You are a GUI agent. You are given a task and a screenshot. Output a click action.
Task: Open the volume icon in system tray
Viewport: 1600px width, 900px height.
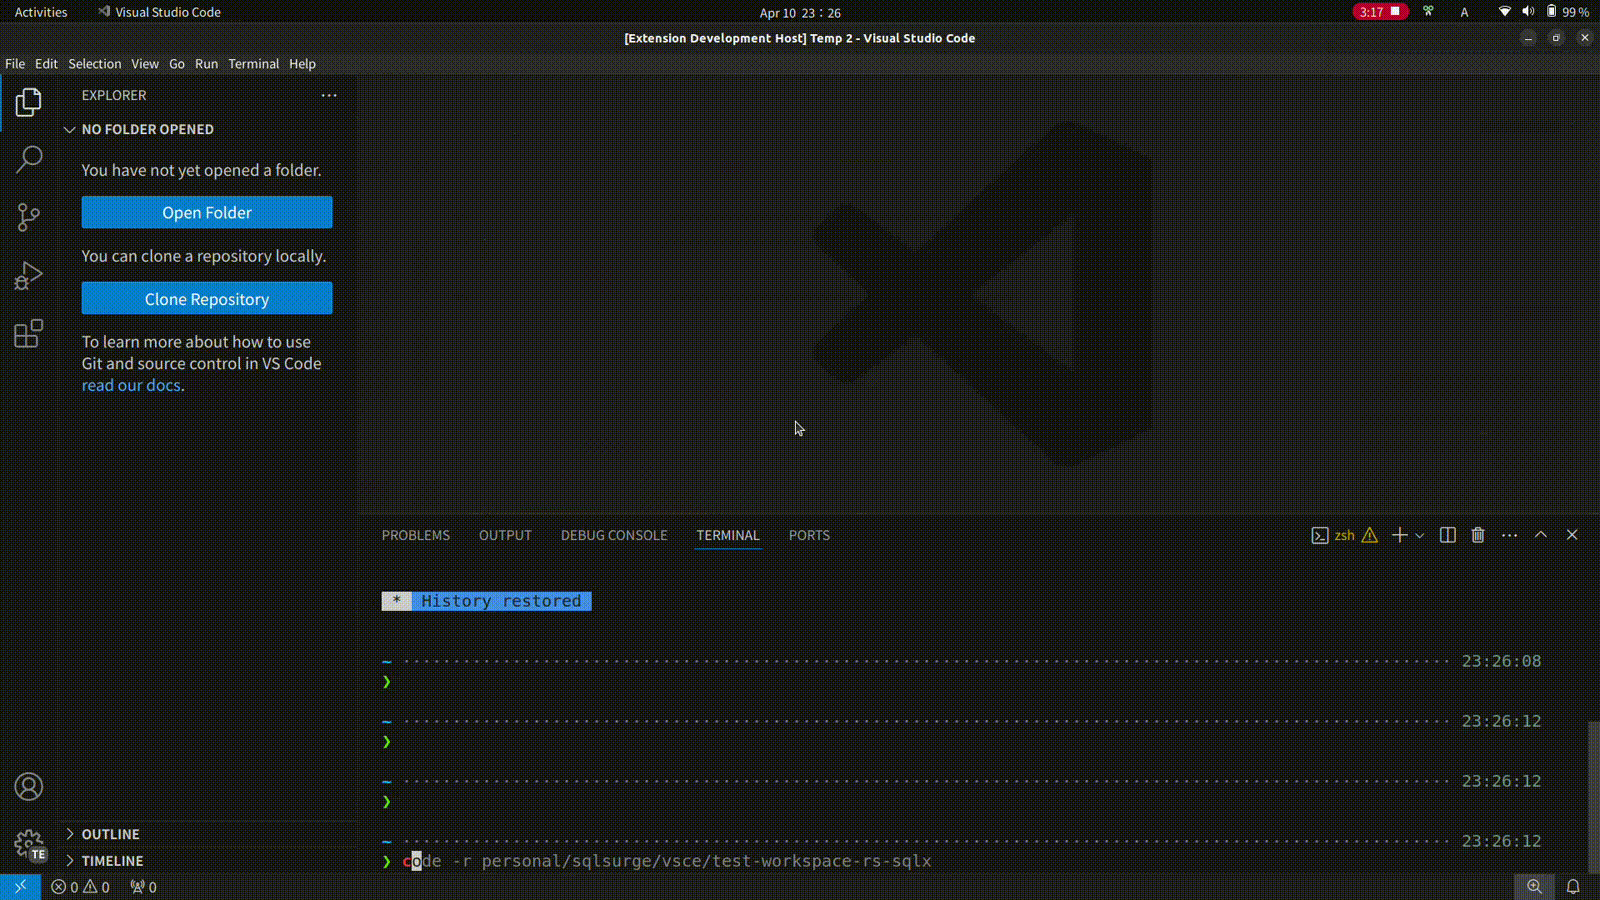click(1528, 12)
